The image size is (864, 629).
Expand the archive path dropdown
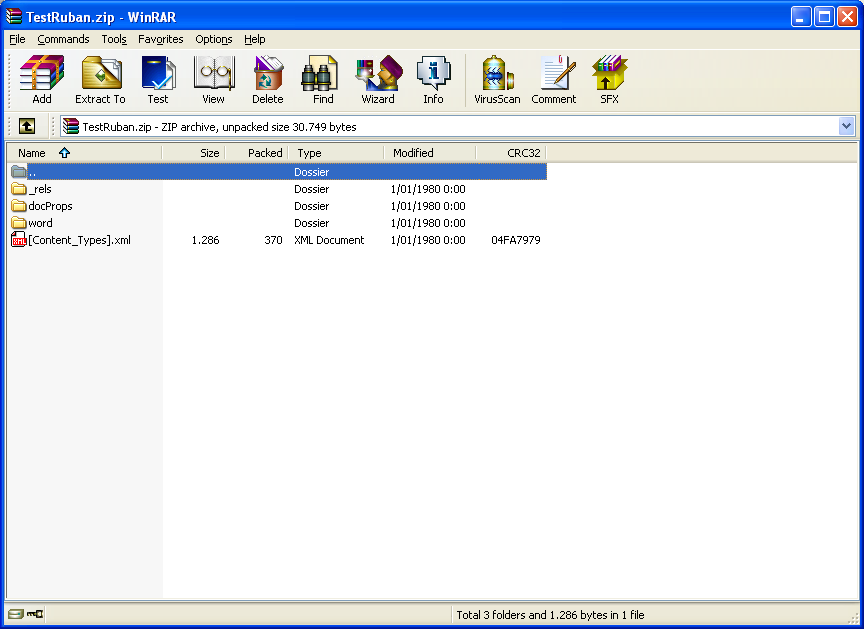pos(846,126)
